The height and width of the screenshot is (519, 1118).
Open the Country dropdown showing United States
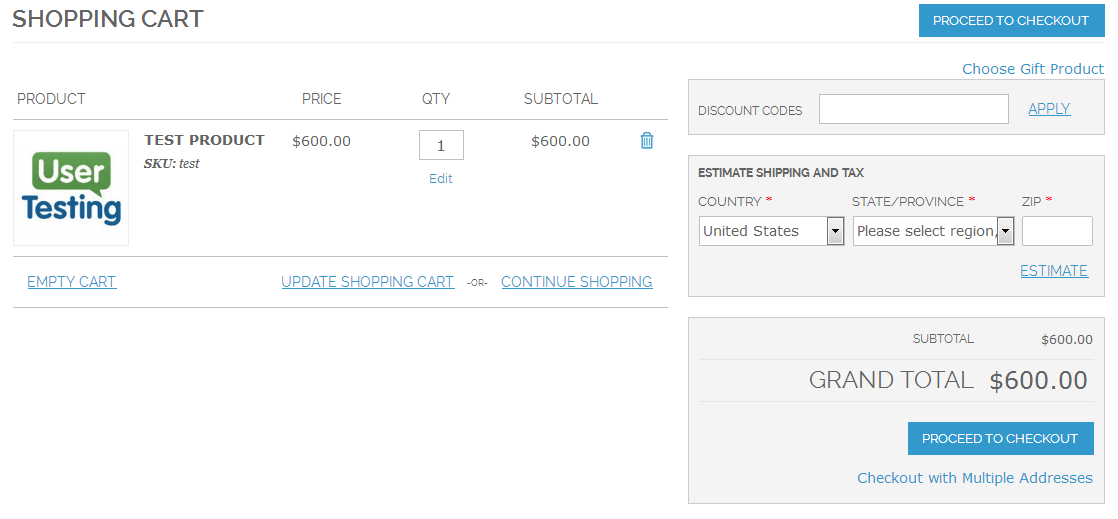click(x=763, y=231)
